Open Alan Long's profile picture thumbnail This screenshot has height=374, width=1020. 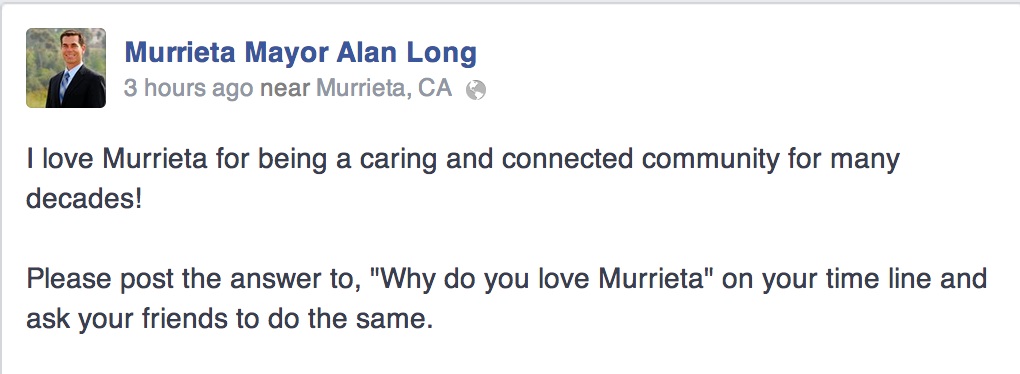click(66, 68)
